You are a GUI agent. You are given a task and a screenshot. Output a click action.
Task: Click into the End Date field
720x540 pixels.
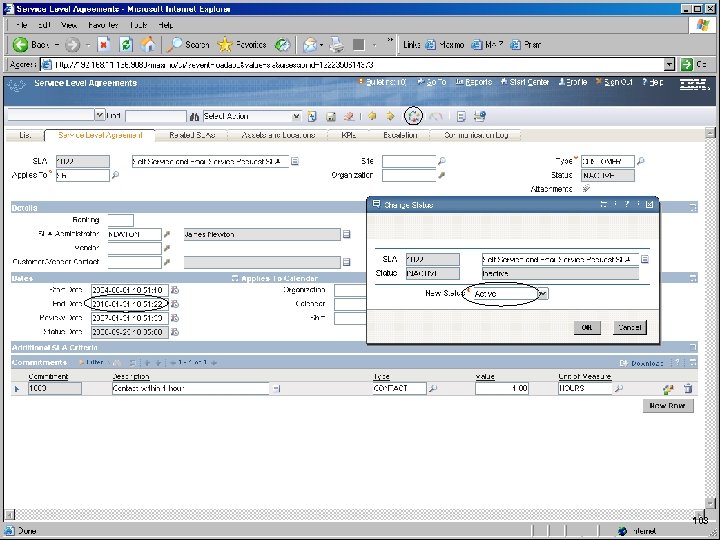pos(130,304)
